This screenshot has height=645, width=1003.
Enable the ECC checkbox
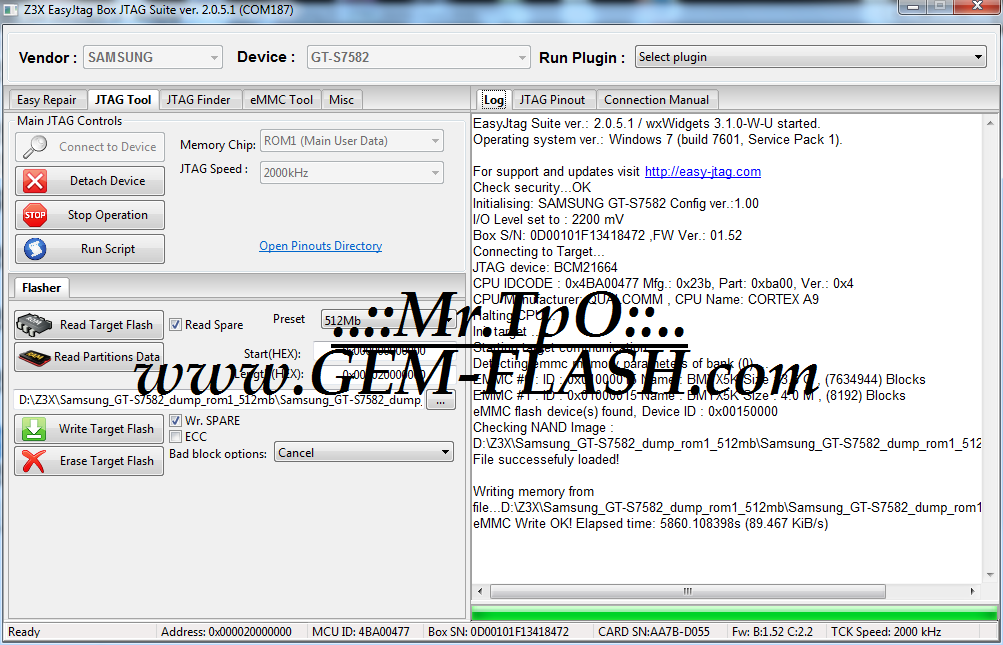pos(175,437)
